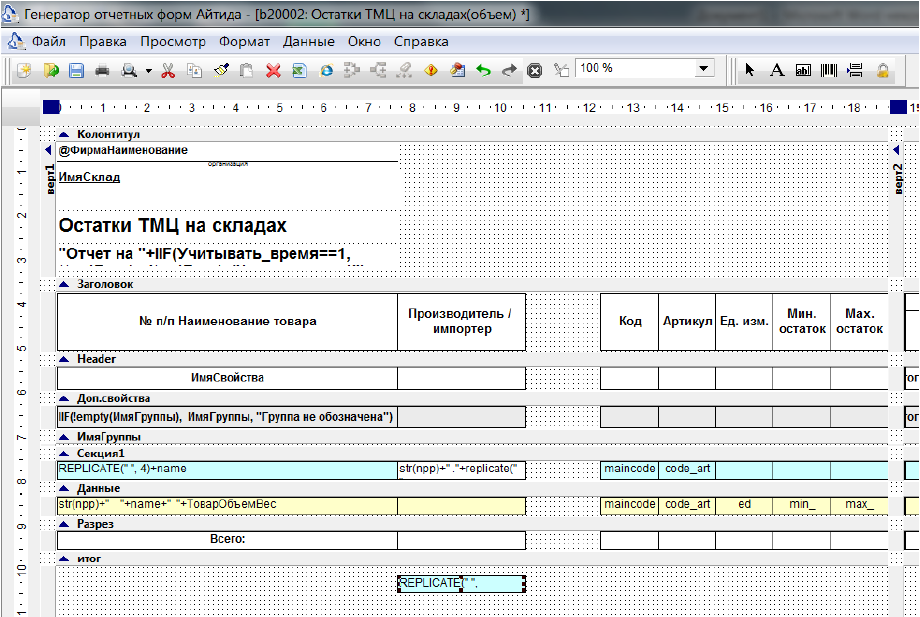Image resolution: width=920 pixels, height=617 pixels.
Task: Click the left blue ruler margin marker
Action: 51,107
